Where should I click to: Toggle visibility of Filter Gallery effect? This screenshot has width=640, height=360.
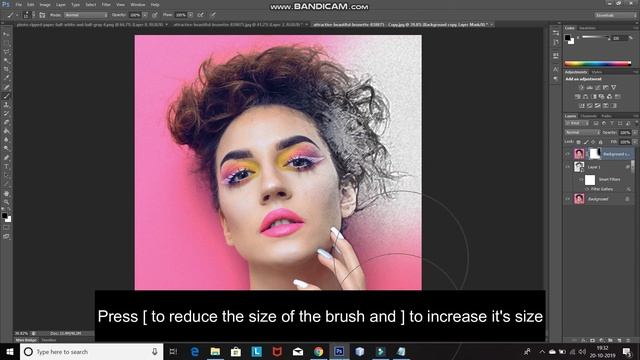pyautogui.click(x=587, y=189)
